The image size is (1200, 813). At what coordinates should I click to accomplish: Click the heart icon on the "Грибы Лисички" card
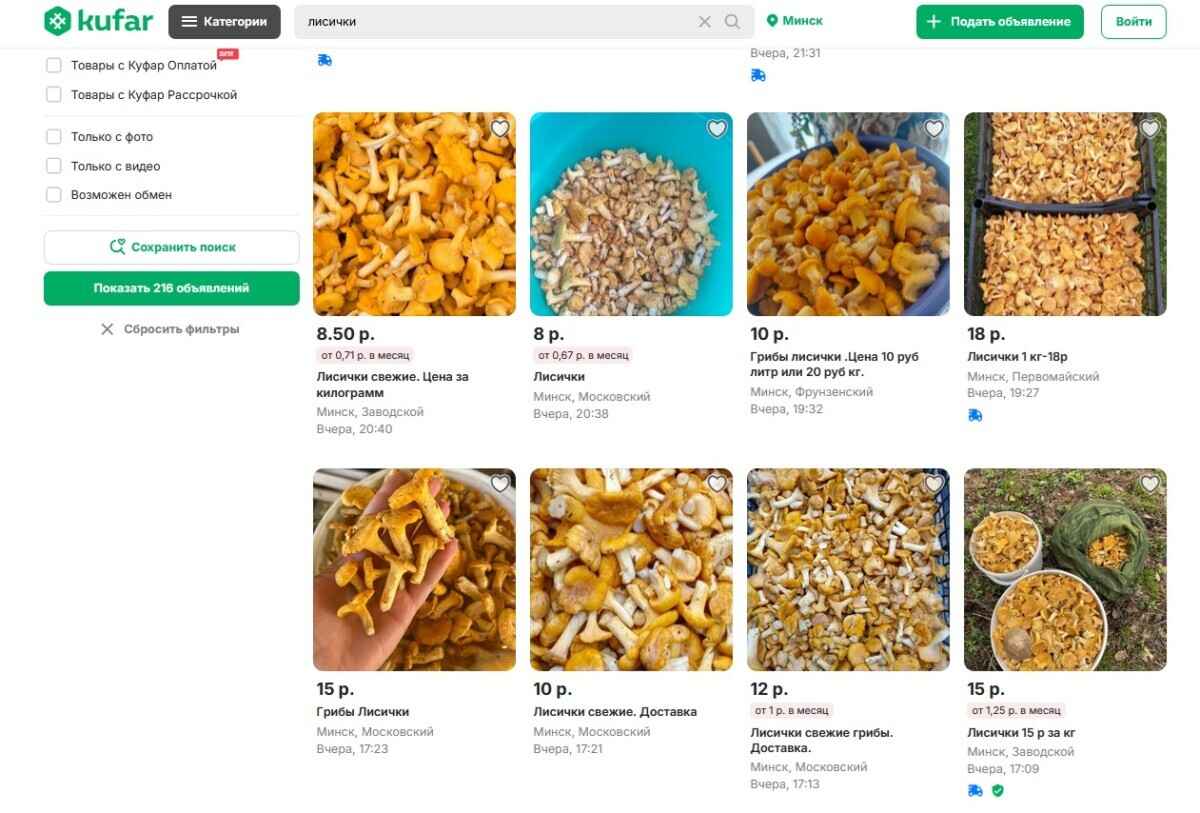499,483
